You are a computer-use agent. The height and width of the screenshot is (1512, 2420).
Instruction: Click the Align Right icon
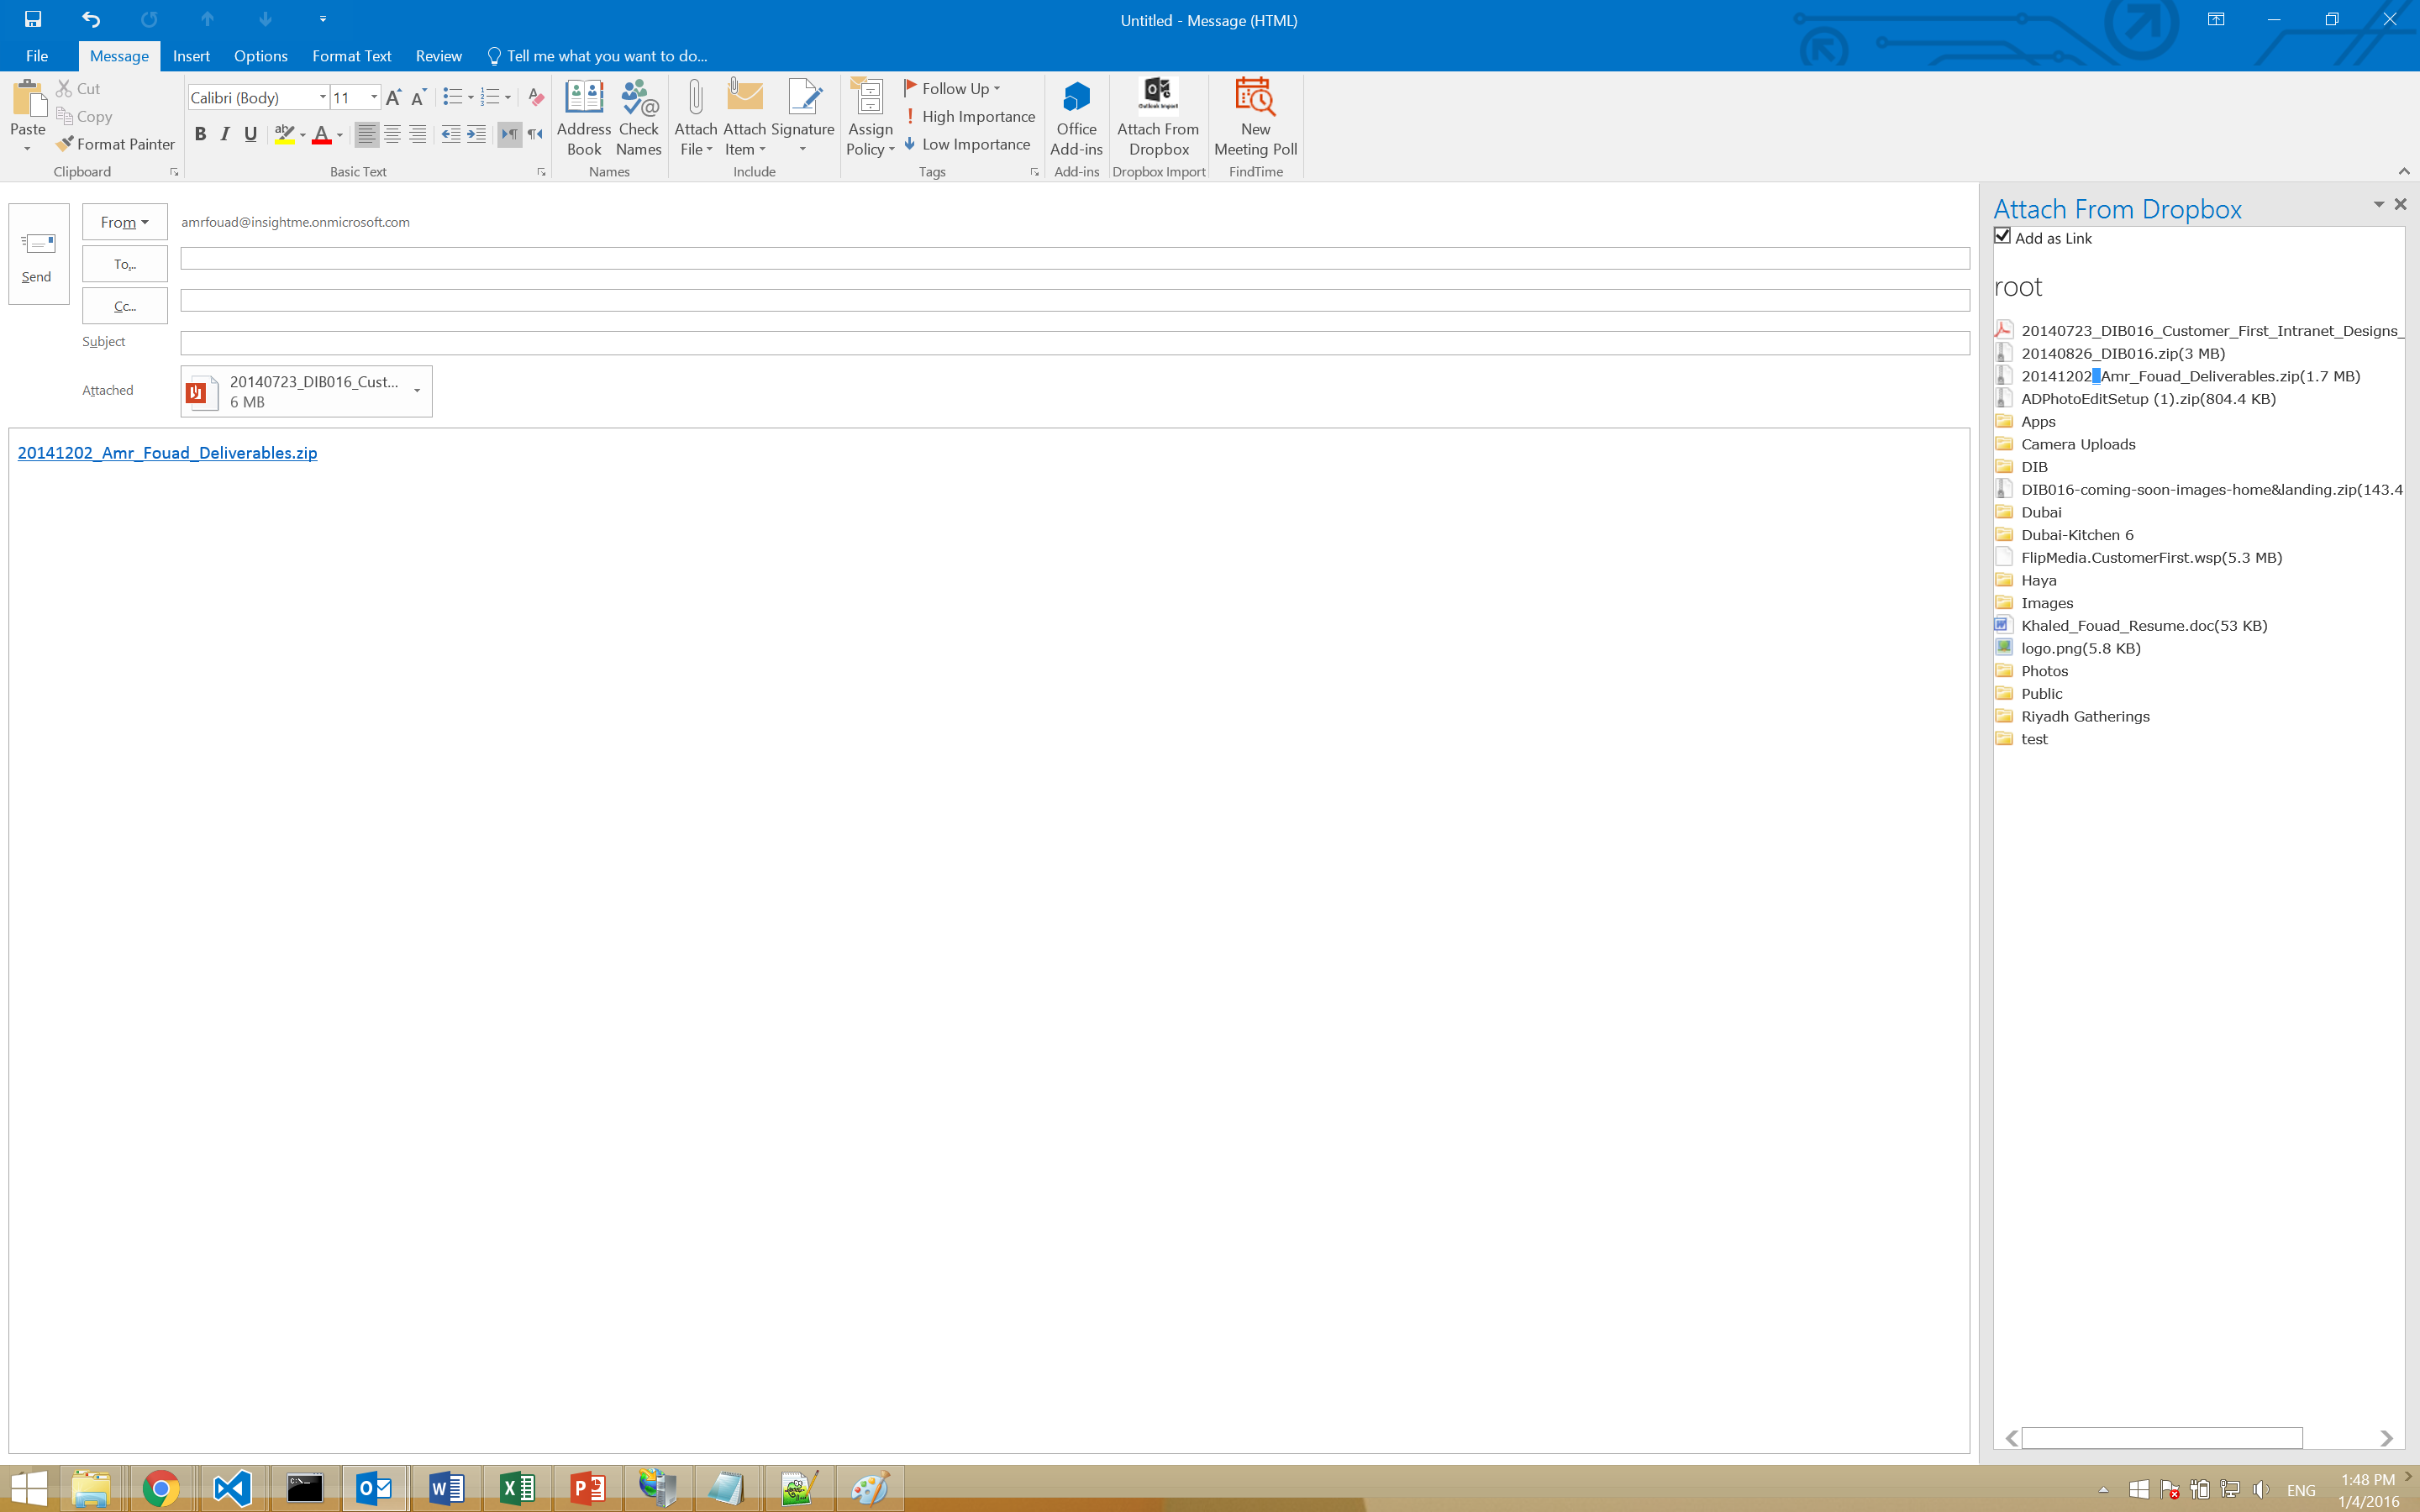point(418,134)
